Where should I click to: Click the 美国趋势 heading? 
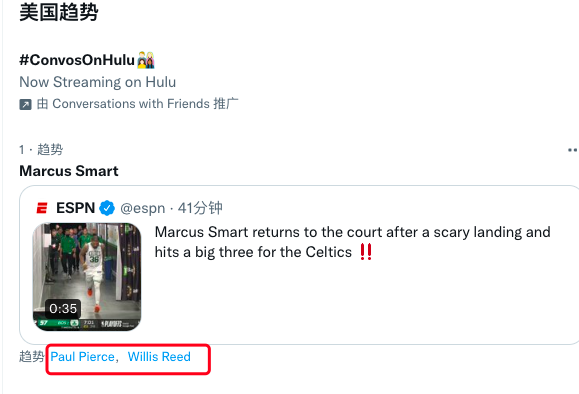point(59,12)
